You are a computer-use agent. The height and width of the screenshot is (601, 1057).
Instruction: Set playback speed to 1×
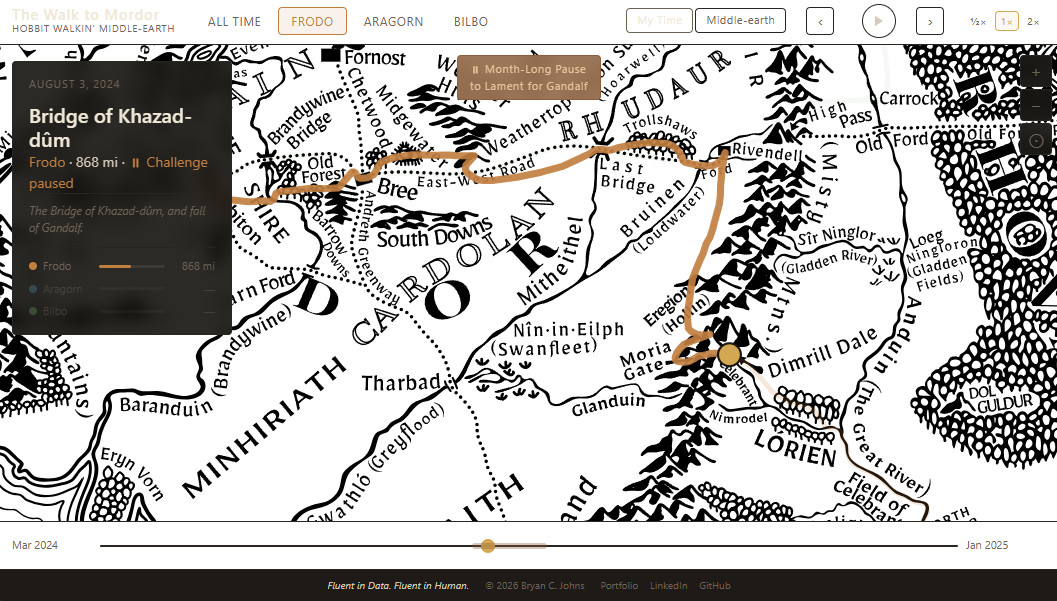tap(1006, 22)
